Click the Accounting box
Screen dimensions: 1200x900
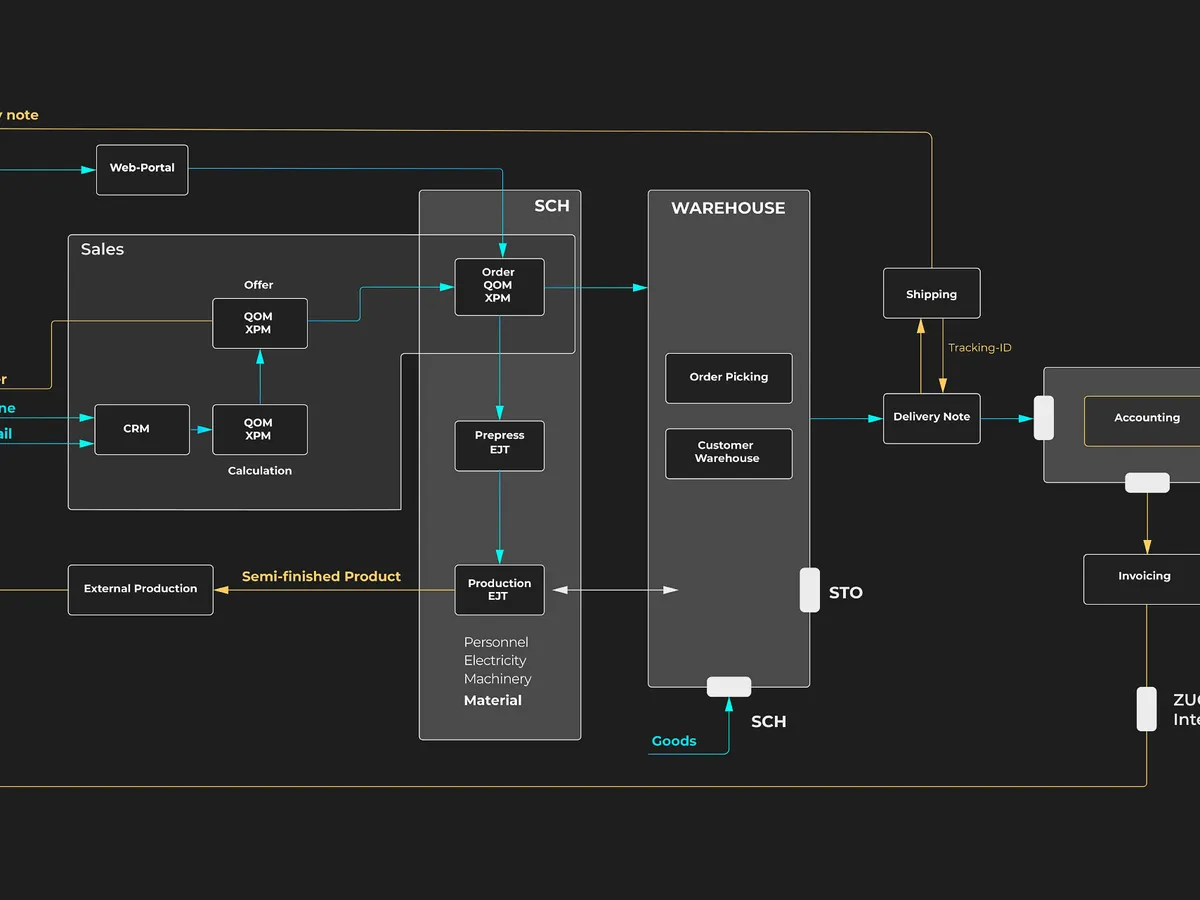[1146, 419]
